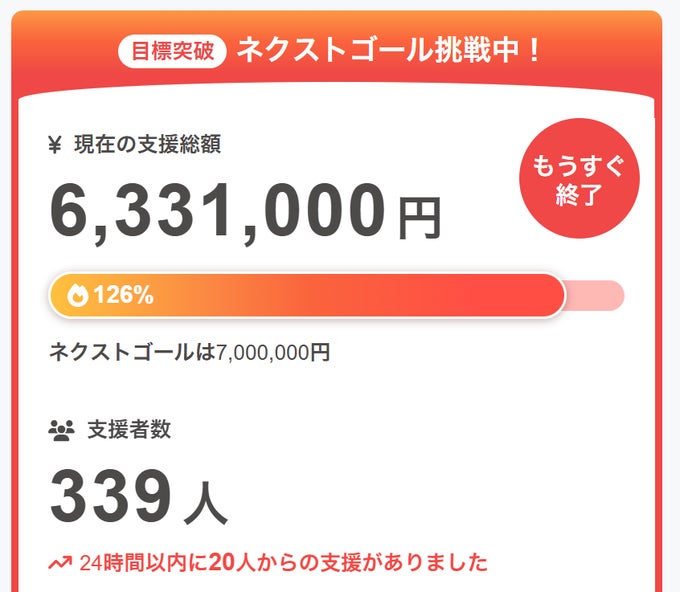Click the 目標突破 white badge
The width and height of the screenshot is (680, 592).
point(173,50)
